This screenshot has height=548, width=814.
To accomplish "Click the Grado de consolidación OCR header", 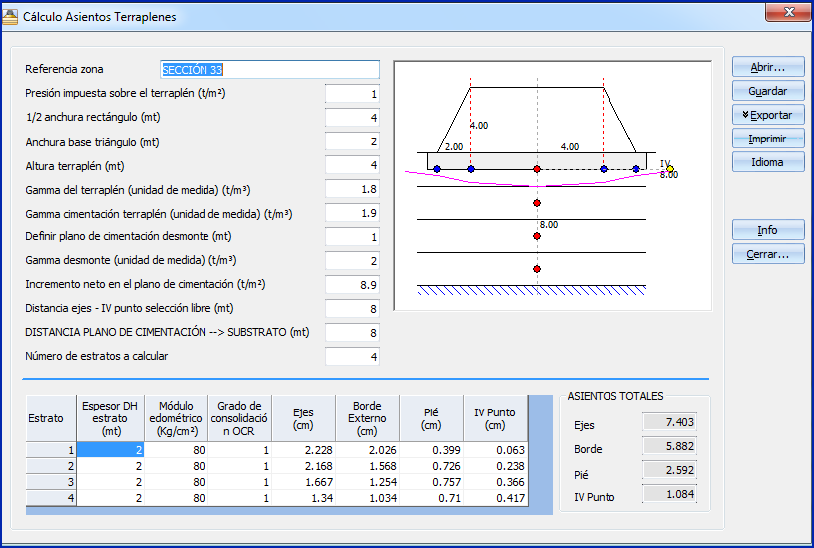I will point(239,418).
